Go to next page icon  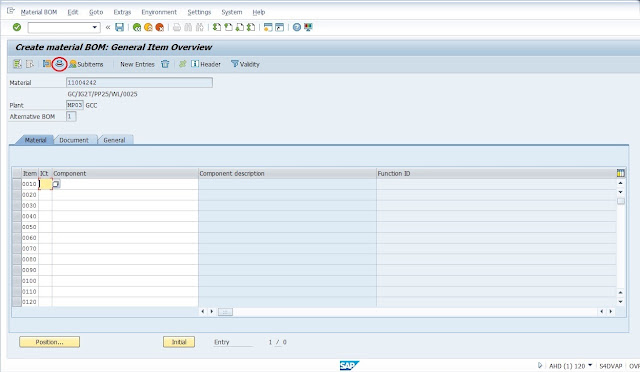tap(240, 27)
